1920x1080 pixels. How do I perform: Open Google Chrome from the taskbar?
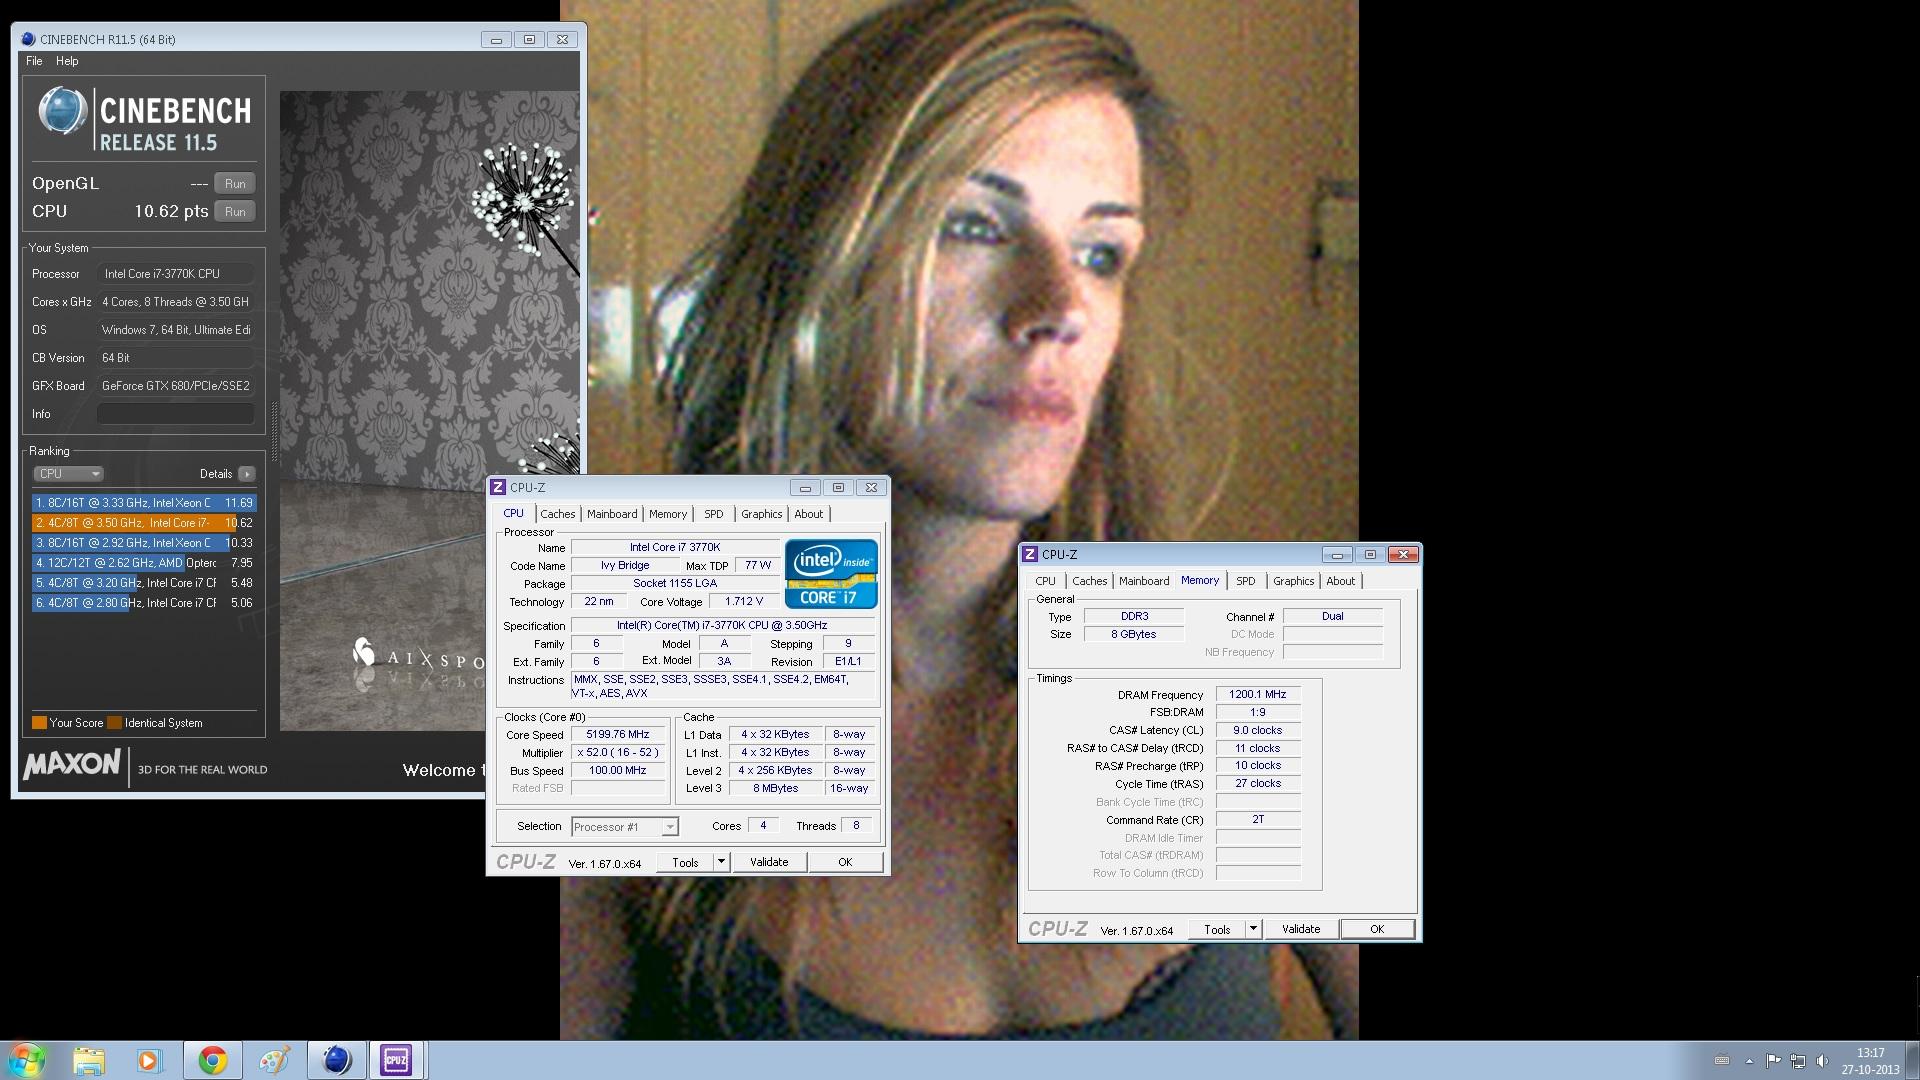212,1060
